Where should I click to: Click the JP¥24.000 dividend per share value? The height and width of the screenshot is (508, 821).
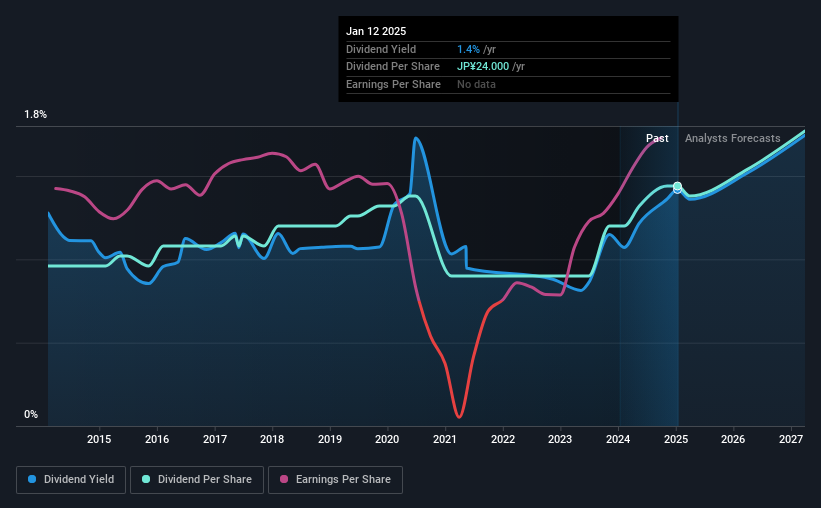point(483,67)
